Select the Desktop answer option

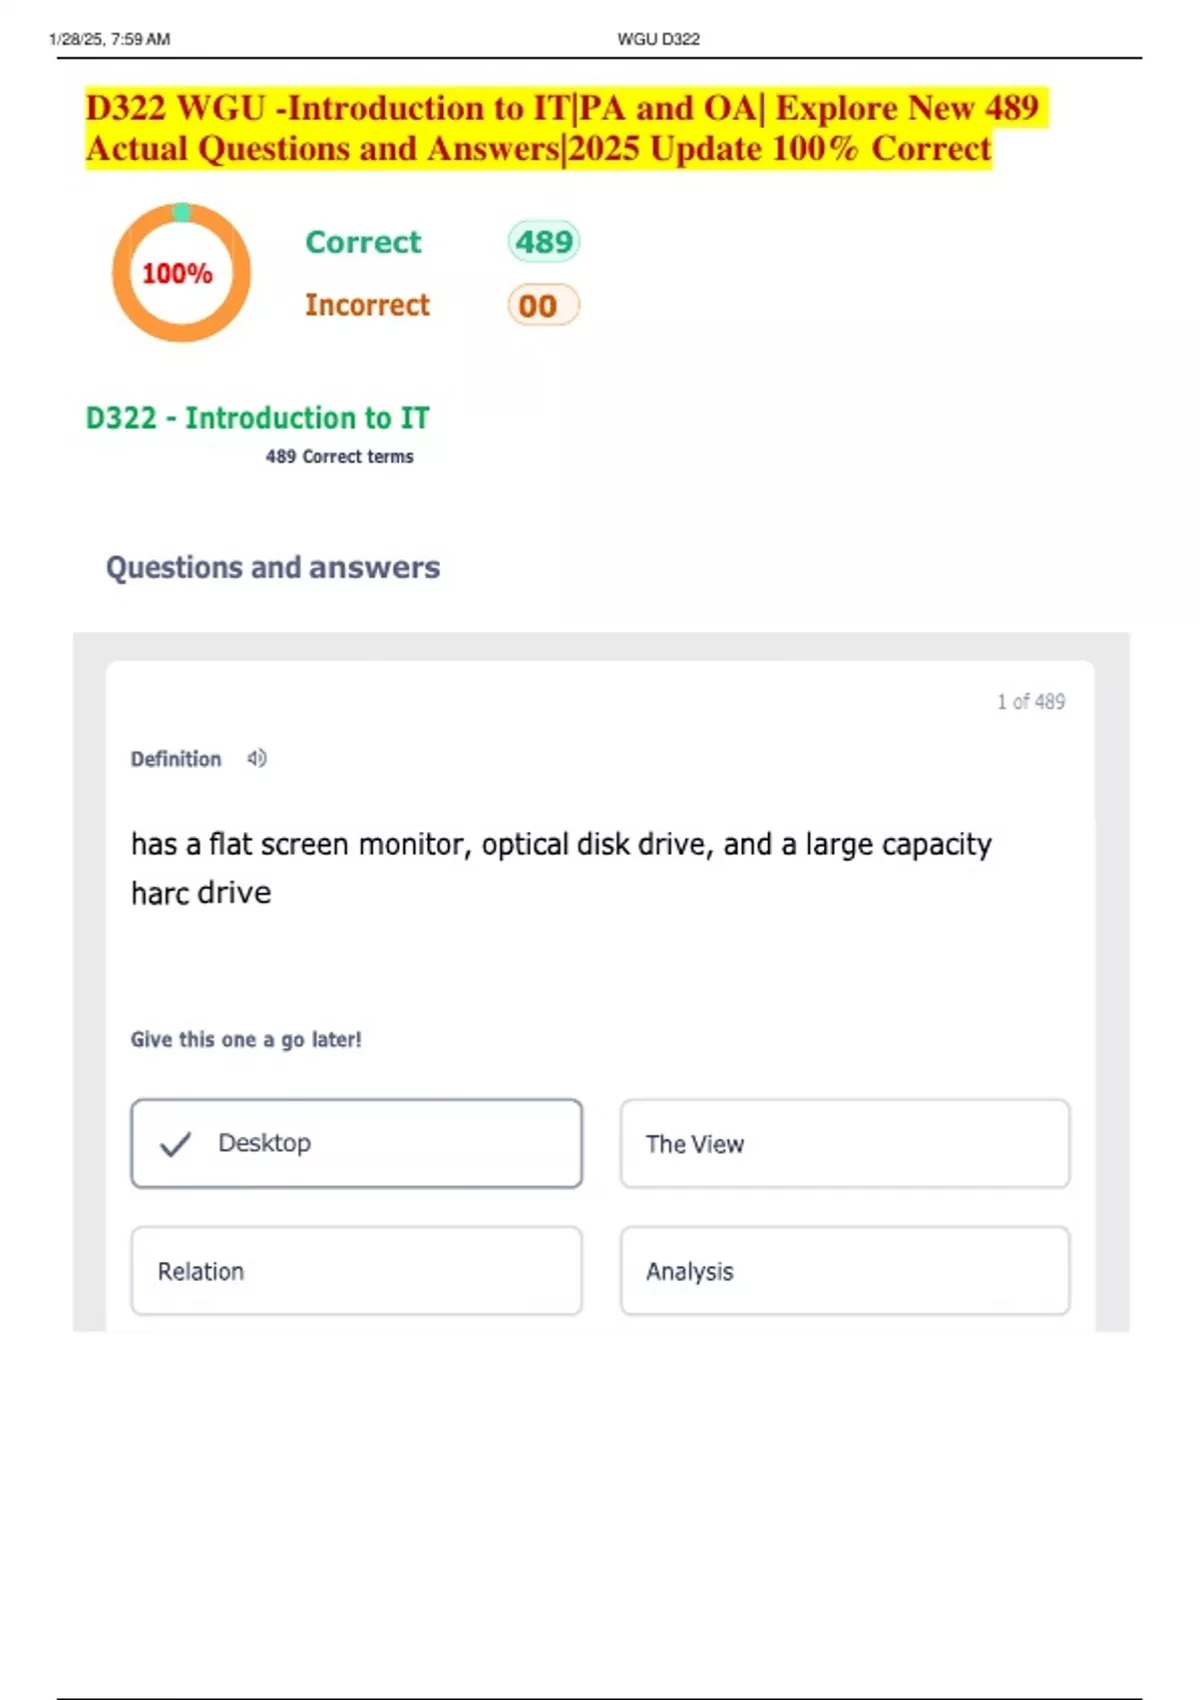click(356, 1144)
